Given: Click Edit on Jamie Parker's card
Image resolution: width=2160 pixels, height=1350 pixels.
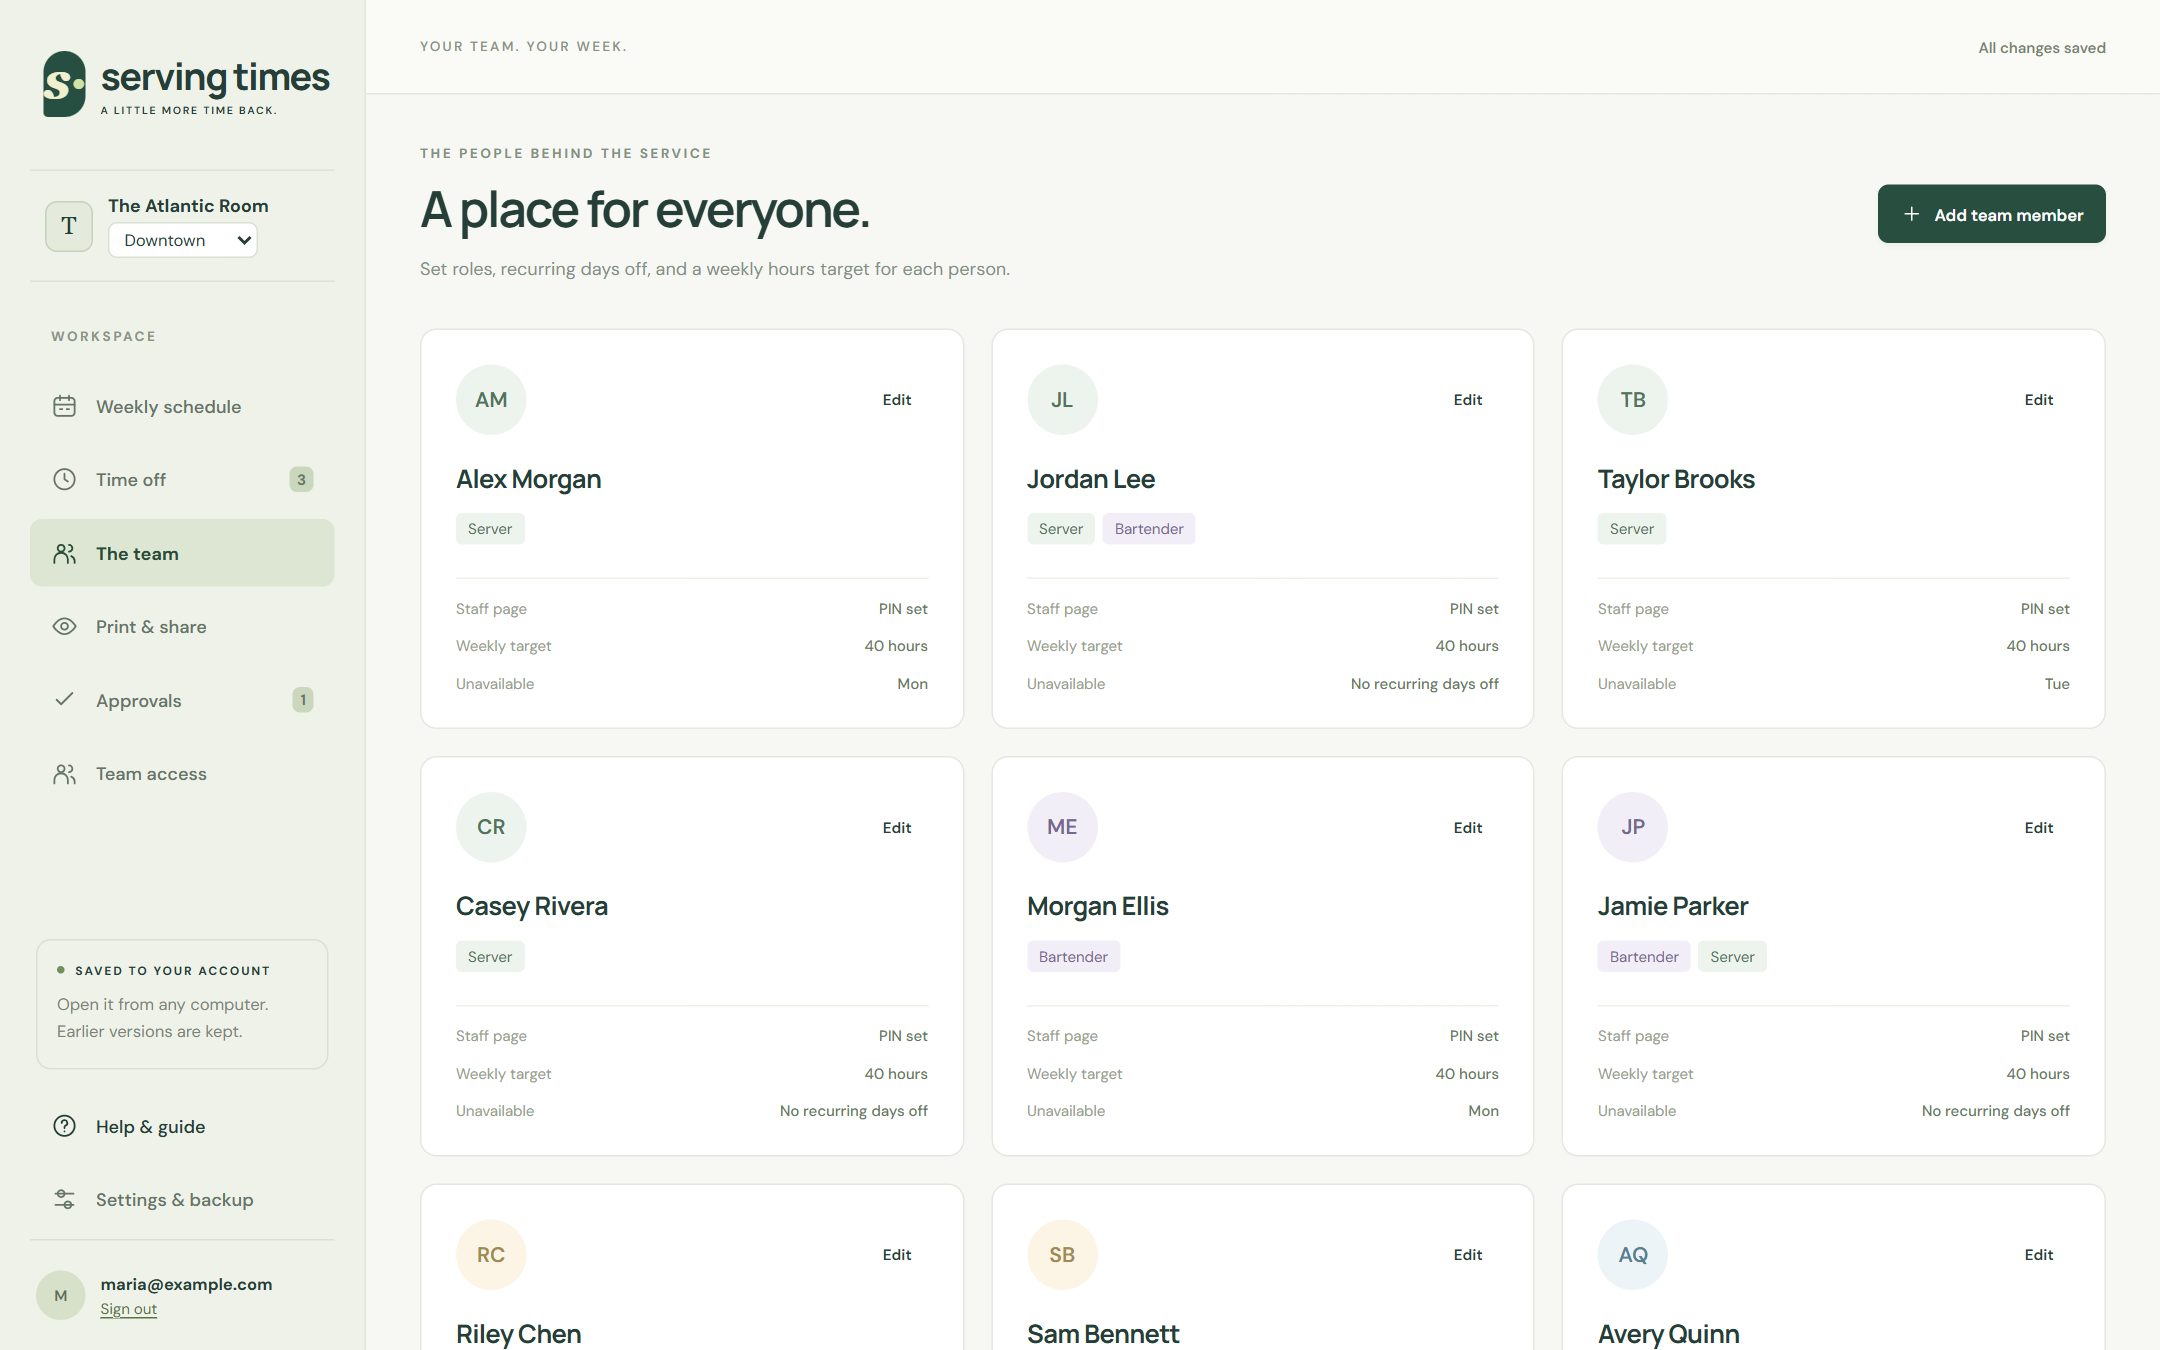Looking at the screenshot, I should [x=2038, y=827].
